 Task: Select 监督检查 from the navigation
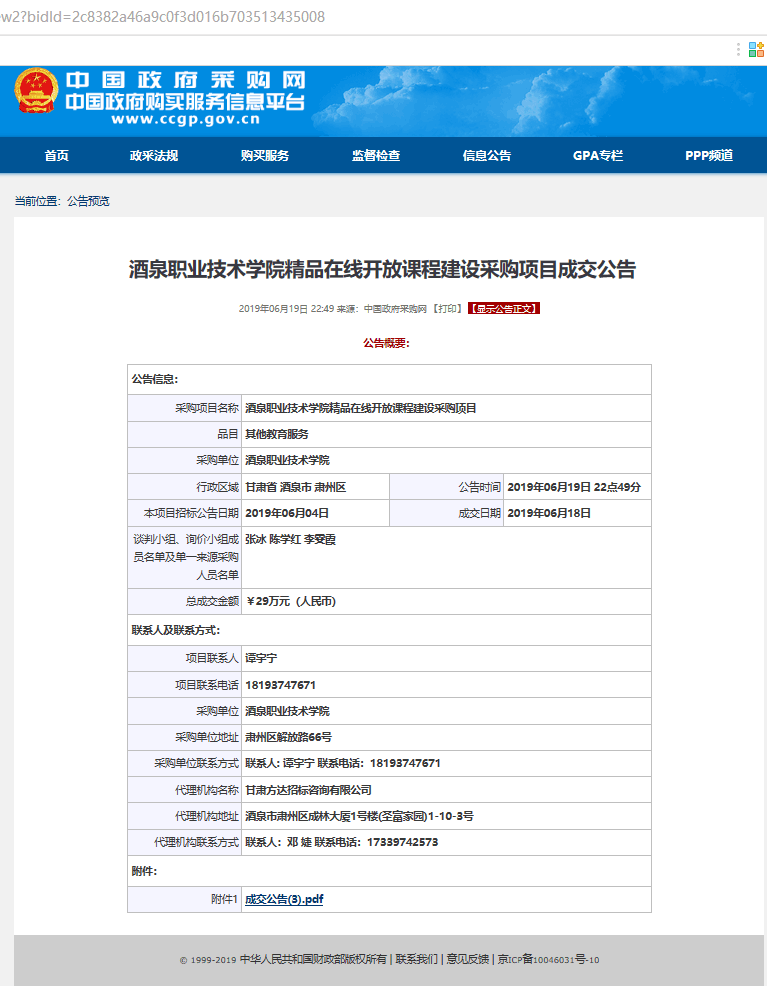pos(376,156)
